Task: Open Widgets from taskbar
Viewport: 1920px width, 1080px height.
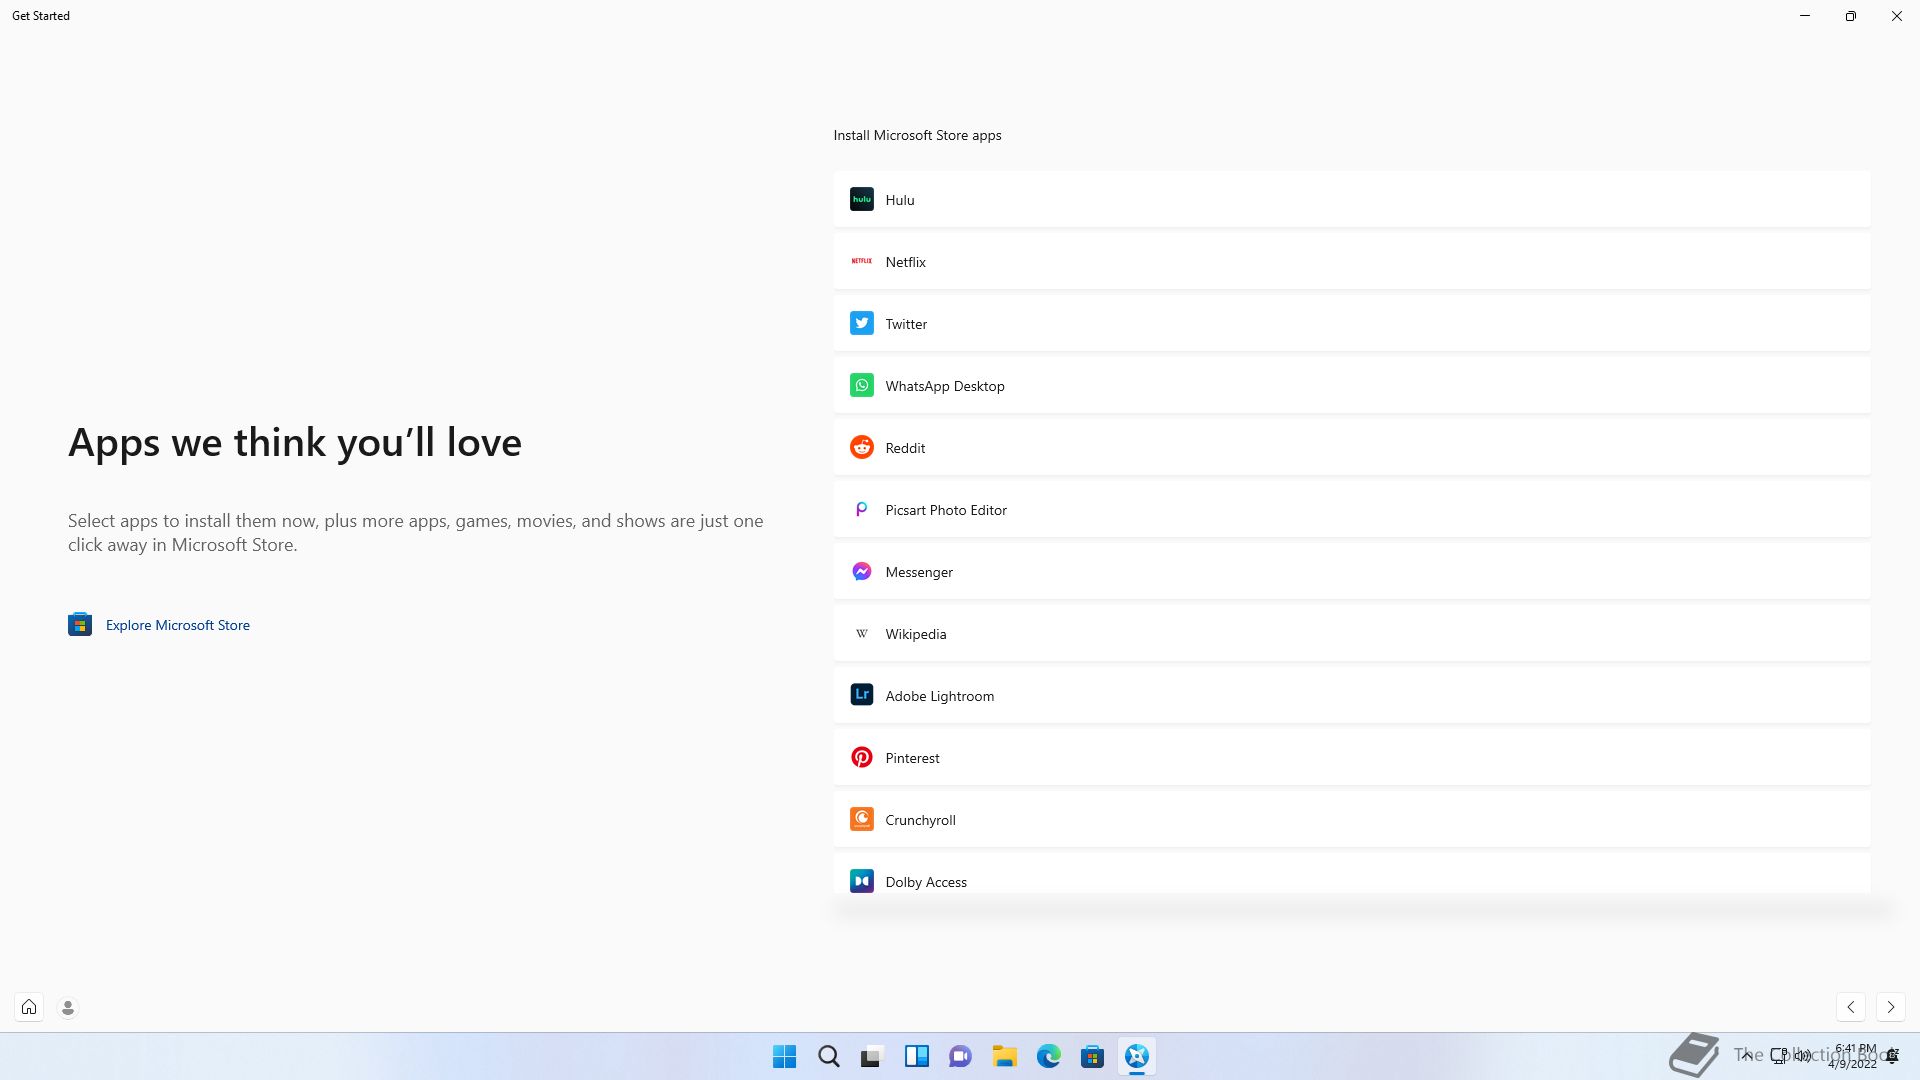Action: coord(917,1056)
